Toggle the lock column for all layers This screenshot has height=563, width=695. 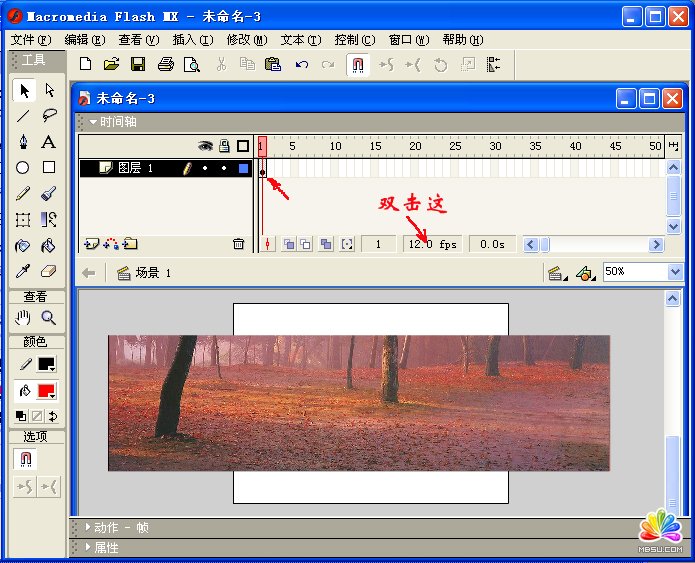[x=224, y=146]
